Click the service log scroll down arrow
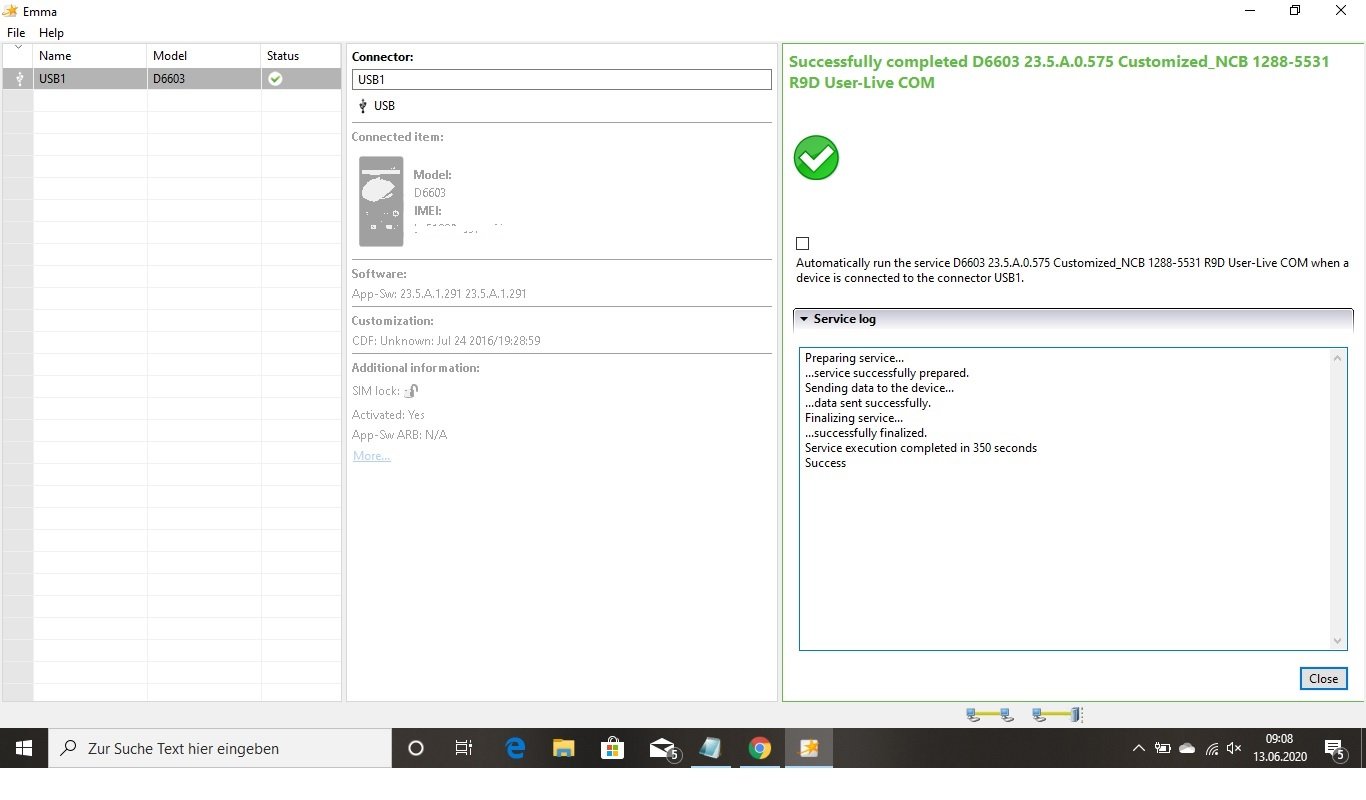Viewport: 1366px width, 800px height. click(1338, 641)
